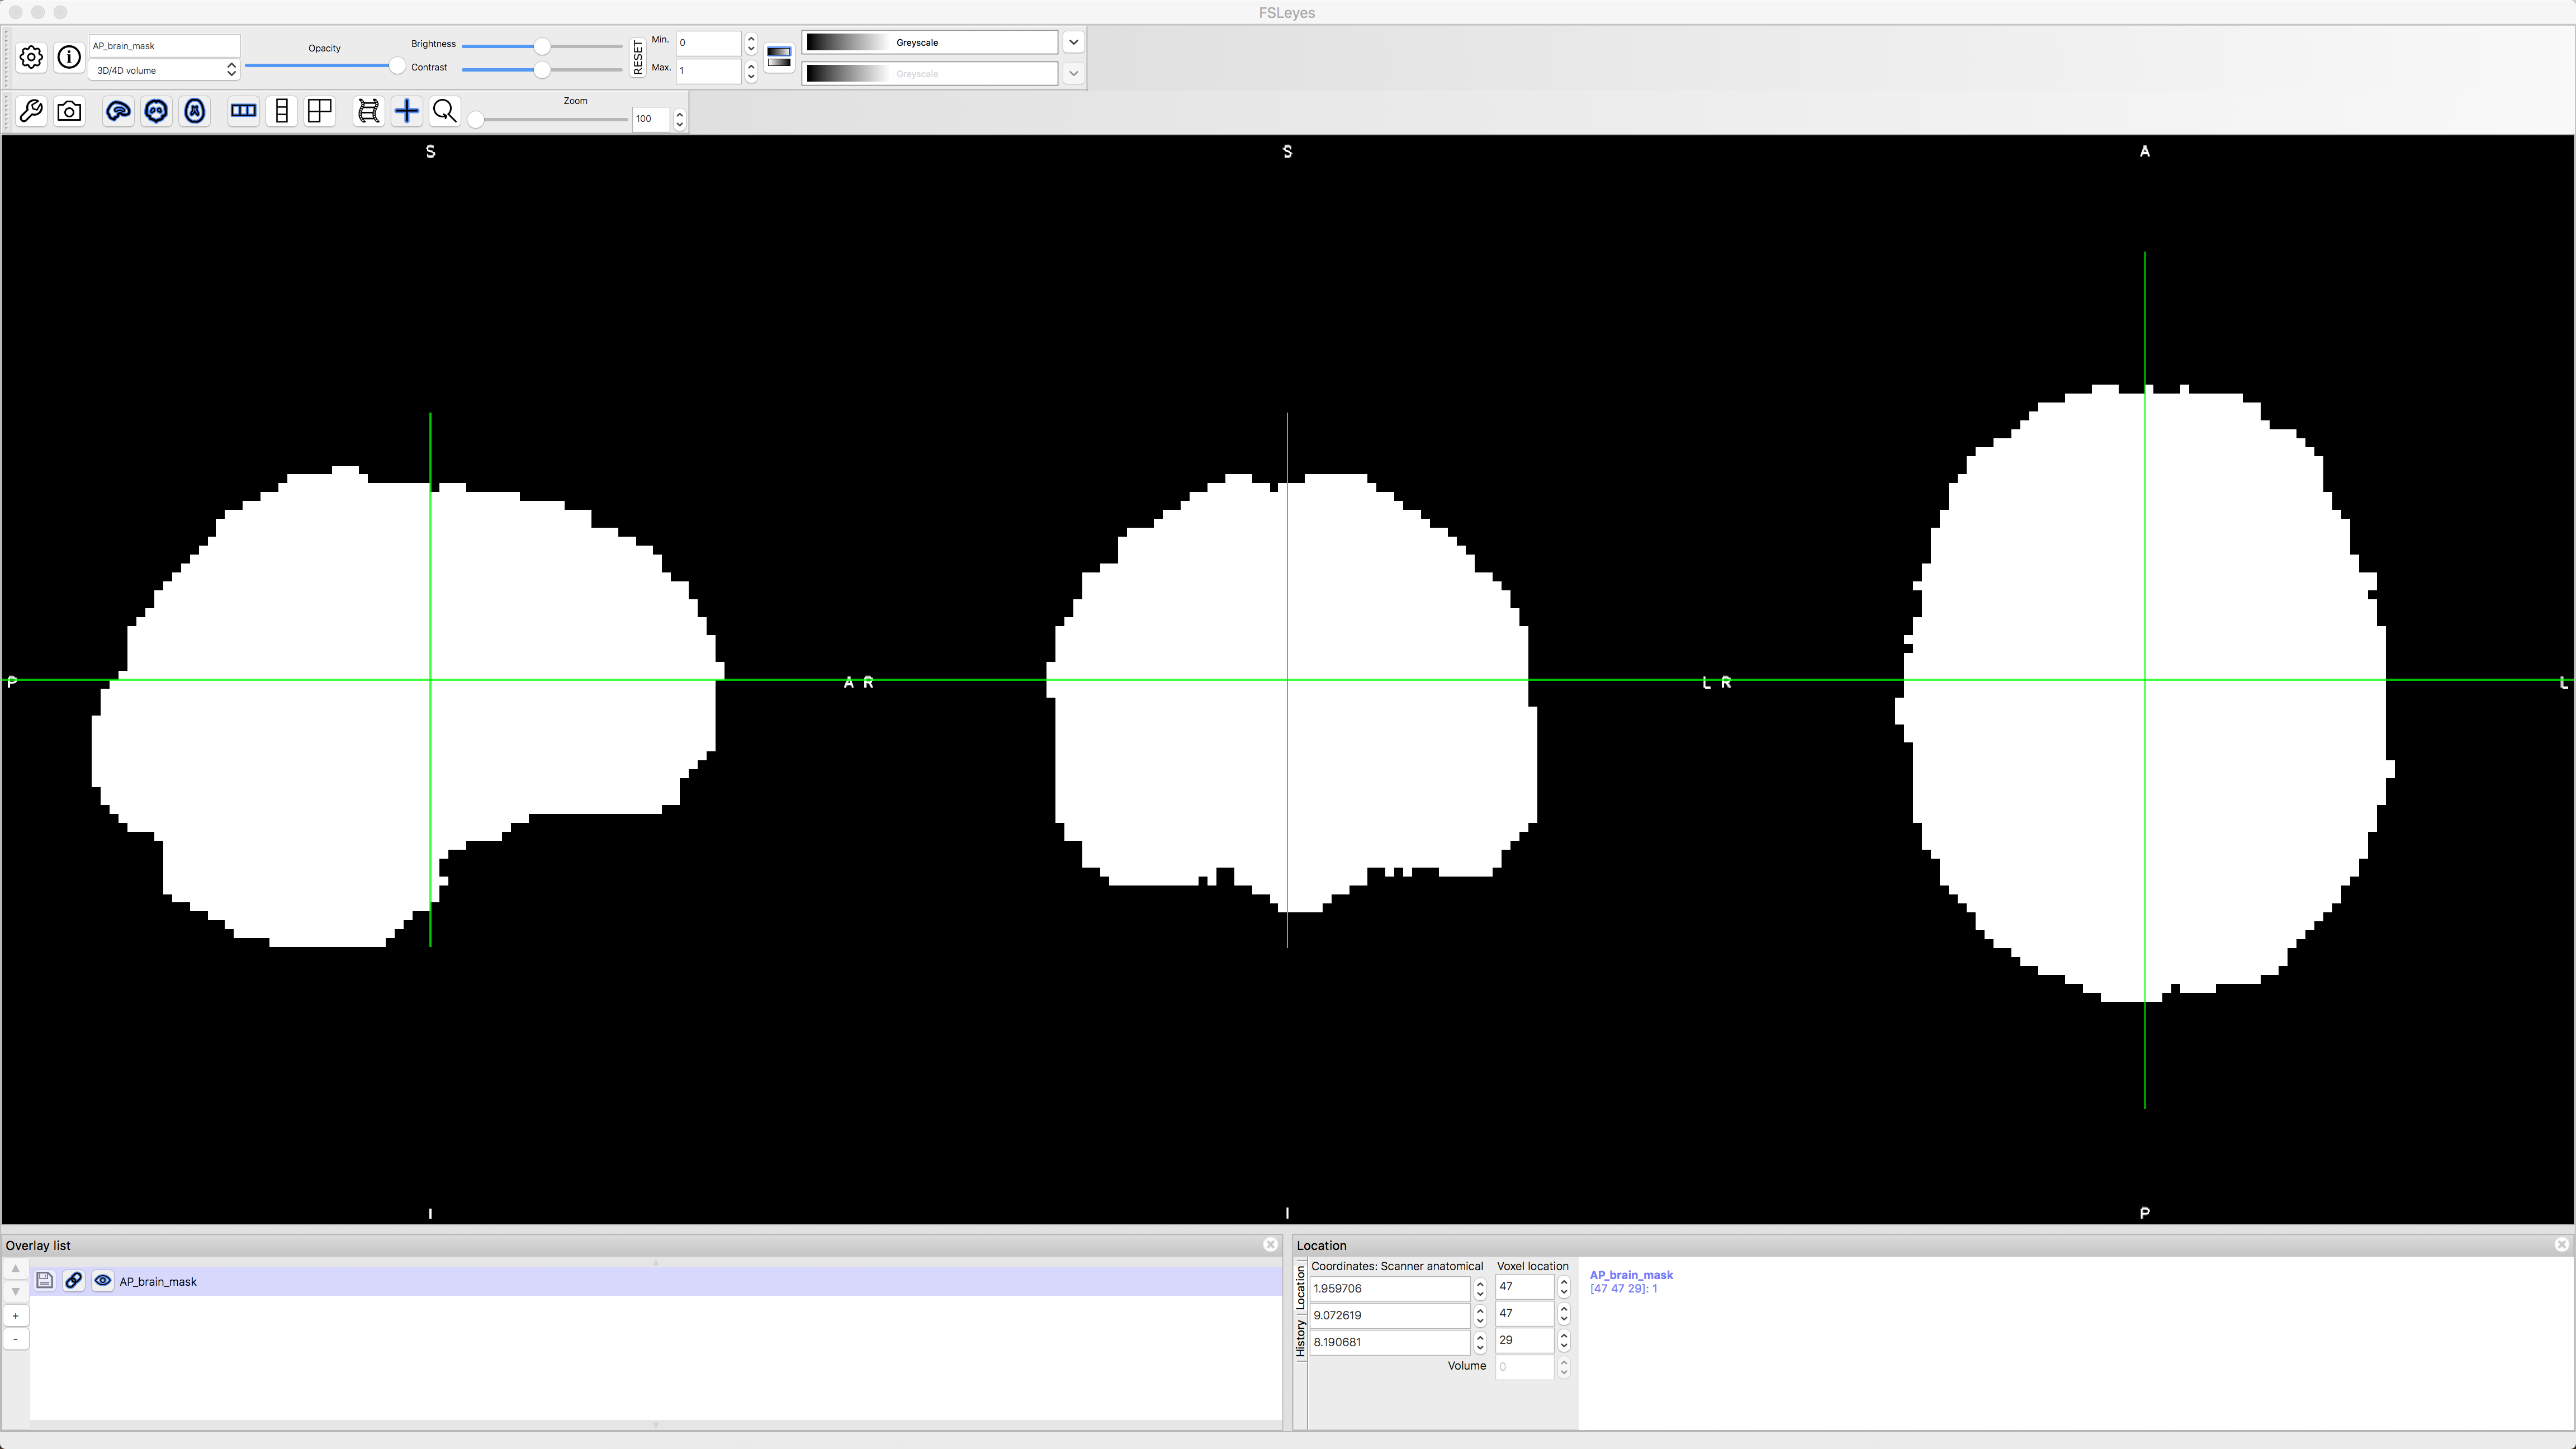Switch to the History vertical tab
The height and width of the screenshot is (1449, 2576).
pyautogui.click(x=1300, y=1339)
